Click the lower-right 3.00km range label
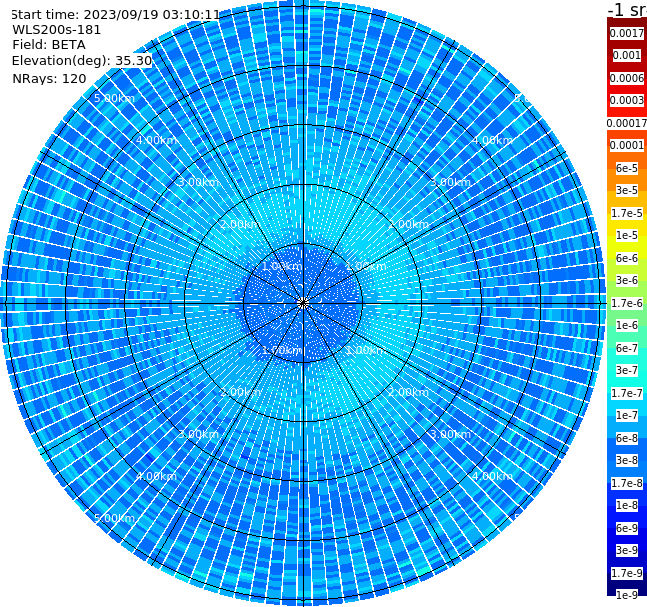 click(x=451, y=434)
